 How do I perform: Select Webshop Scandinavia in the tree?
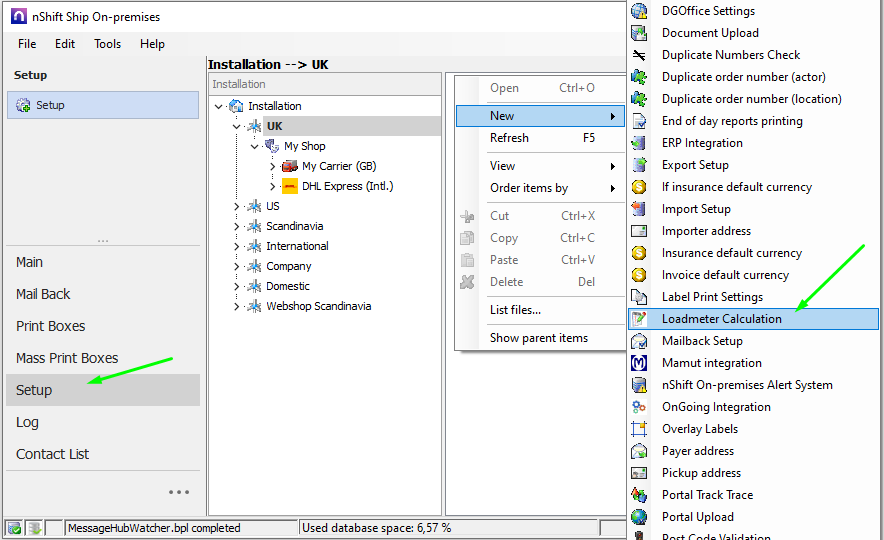point(318,306)
